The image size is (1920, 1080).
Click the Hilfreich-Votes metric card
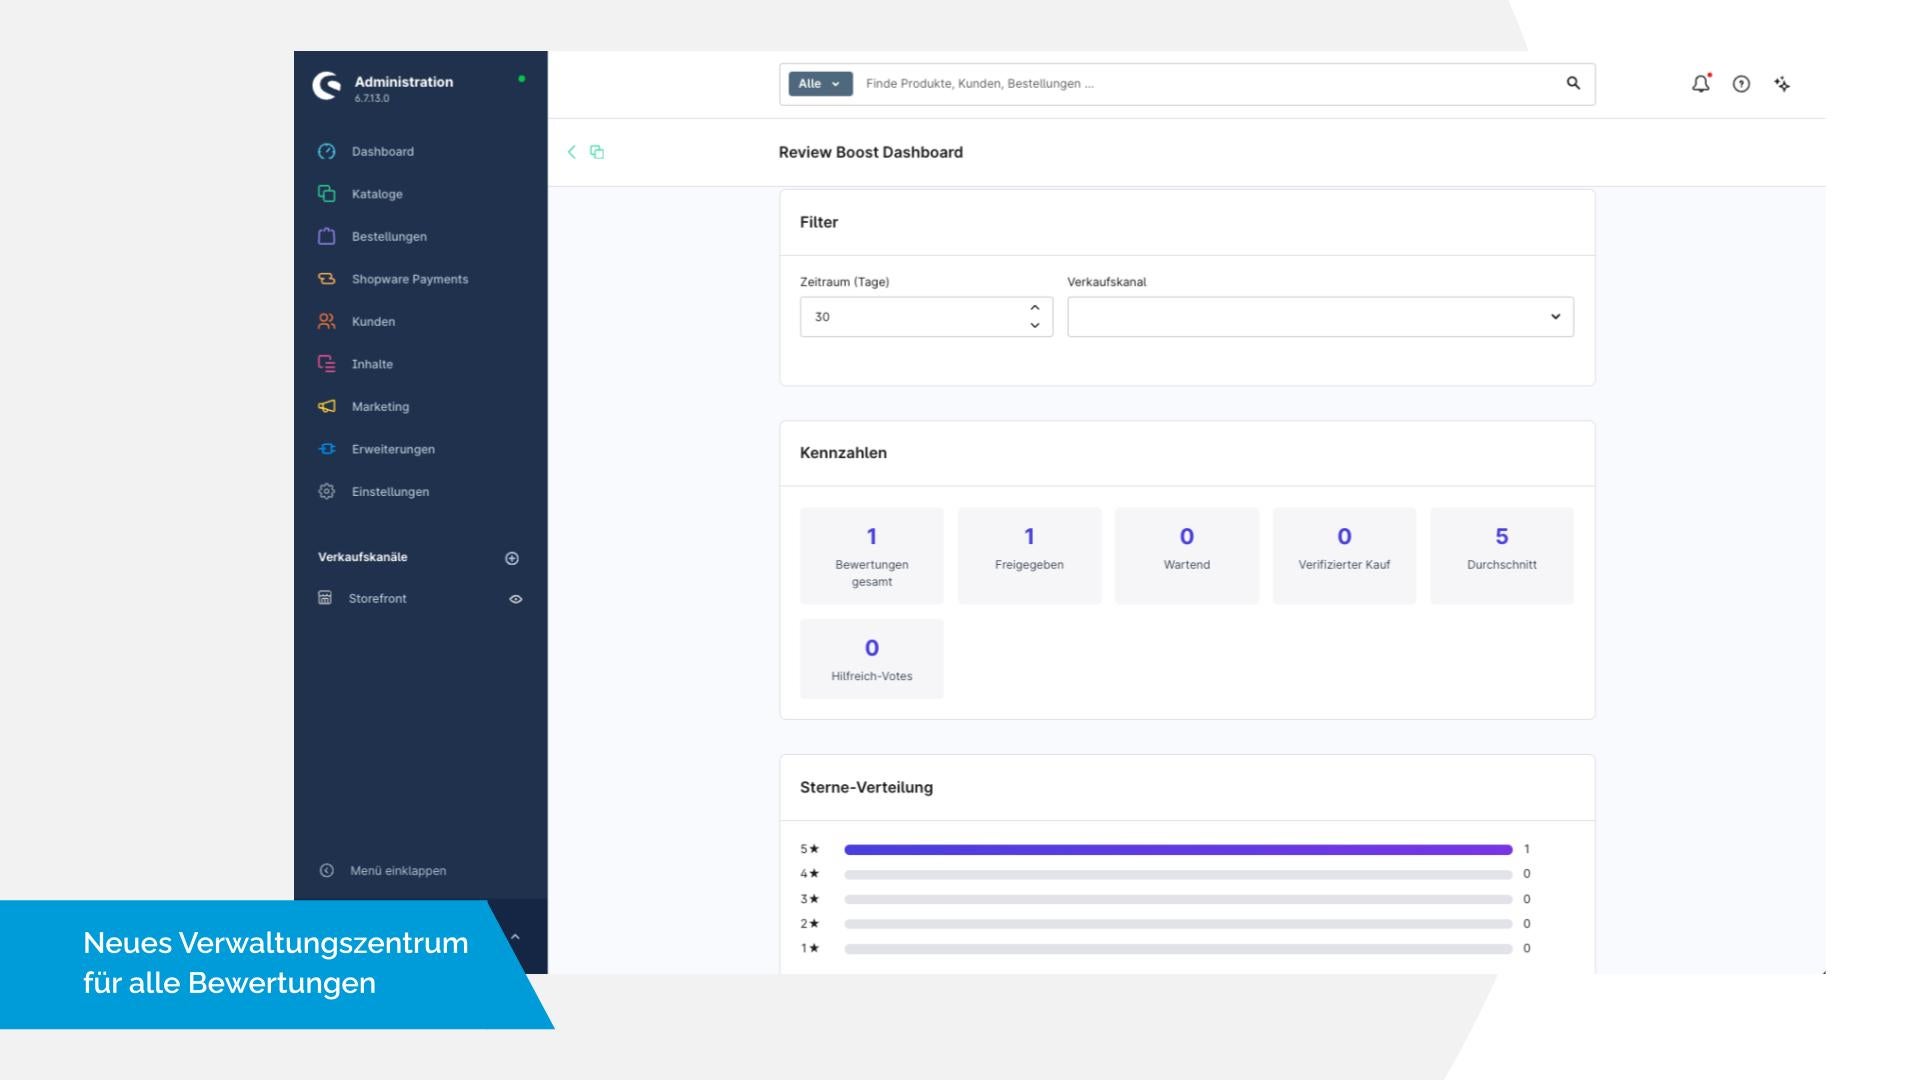(x=872, y=659)
